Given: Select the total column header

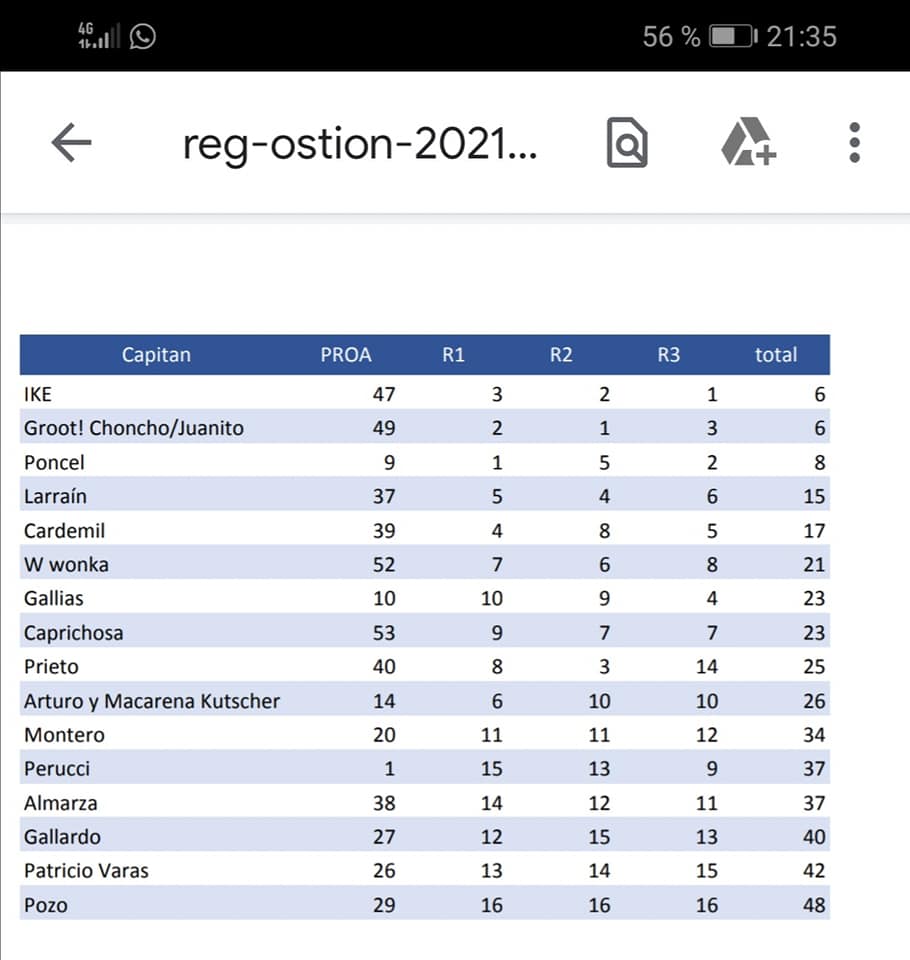Looking at the screenshot, I should pyautogui.click(x=776, y=355).
